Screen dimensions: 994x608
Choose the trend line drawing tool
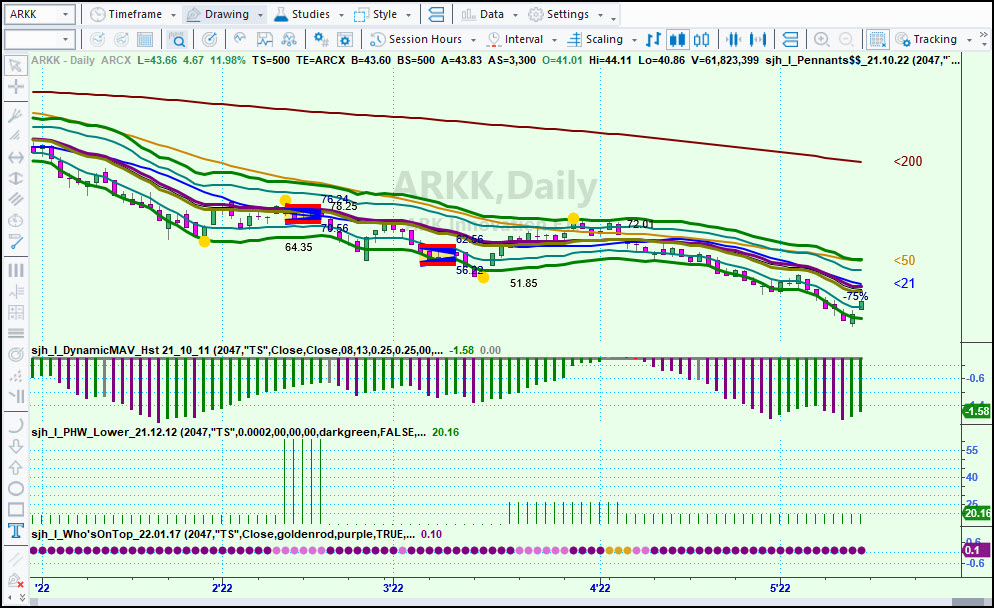pyautogui.click(x=16, y=242)
